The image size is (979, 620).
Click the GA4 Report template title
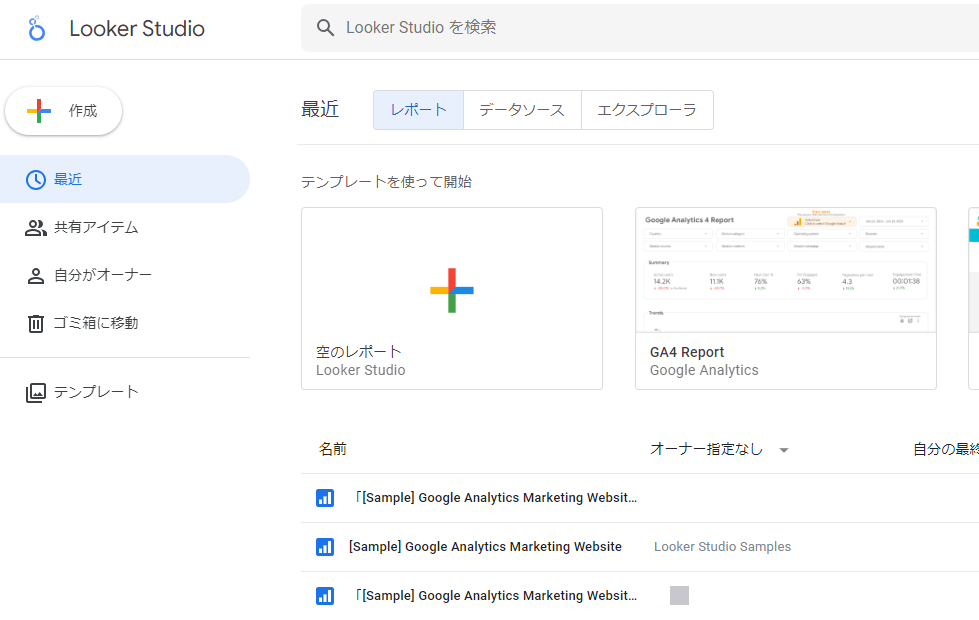(x=687, y=352)
